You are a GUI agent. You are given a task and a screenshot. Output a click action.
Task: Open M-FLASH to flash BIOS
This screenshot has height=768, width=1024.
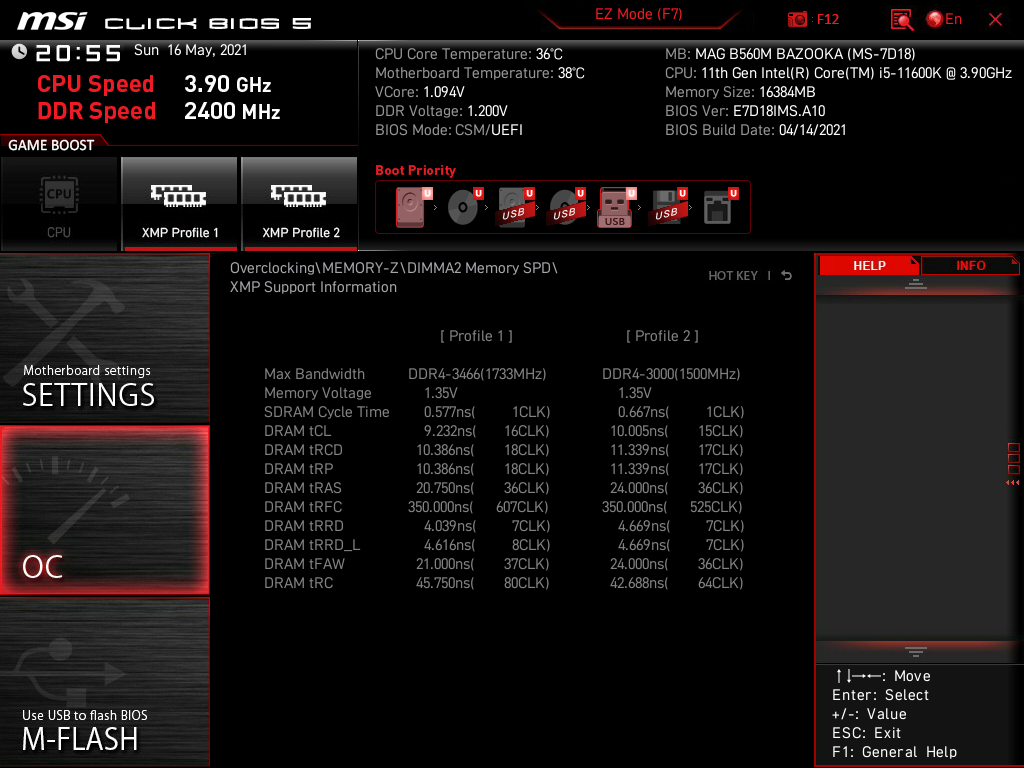coord(104,682)
